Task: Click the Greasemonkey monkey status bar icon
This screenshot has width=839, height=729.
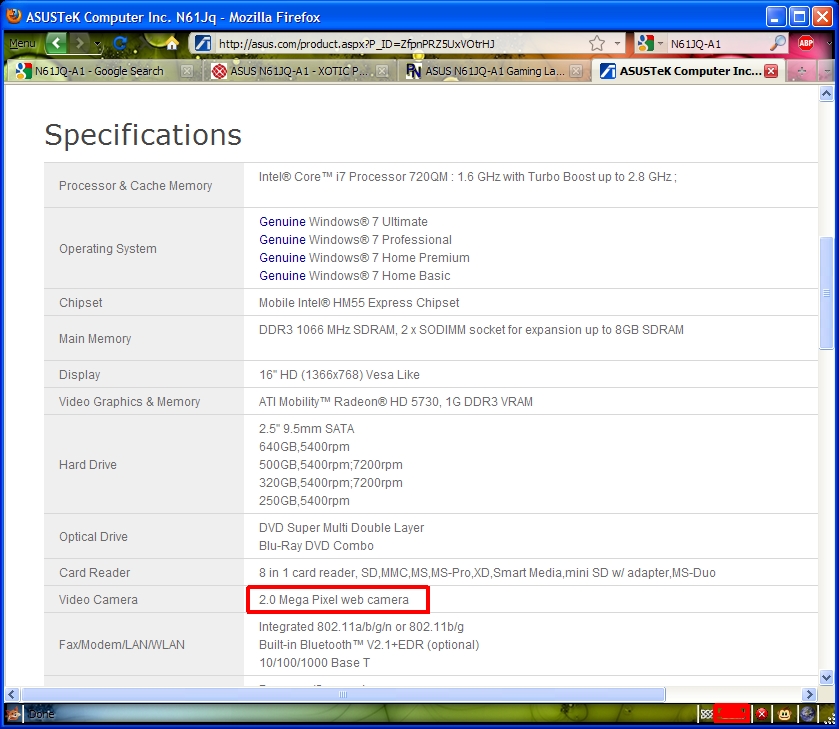Action: 784,713
